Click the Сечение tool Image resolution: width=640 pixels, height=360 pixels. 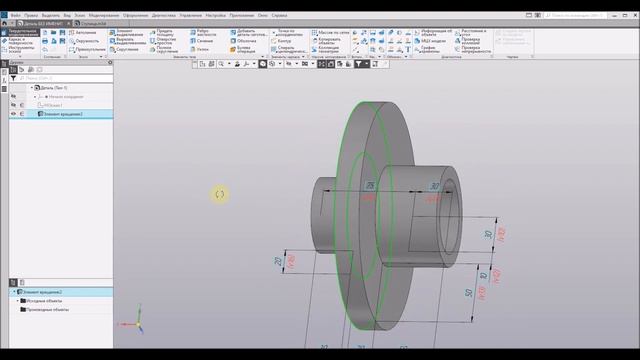[202, 41]
